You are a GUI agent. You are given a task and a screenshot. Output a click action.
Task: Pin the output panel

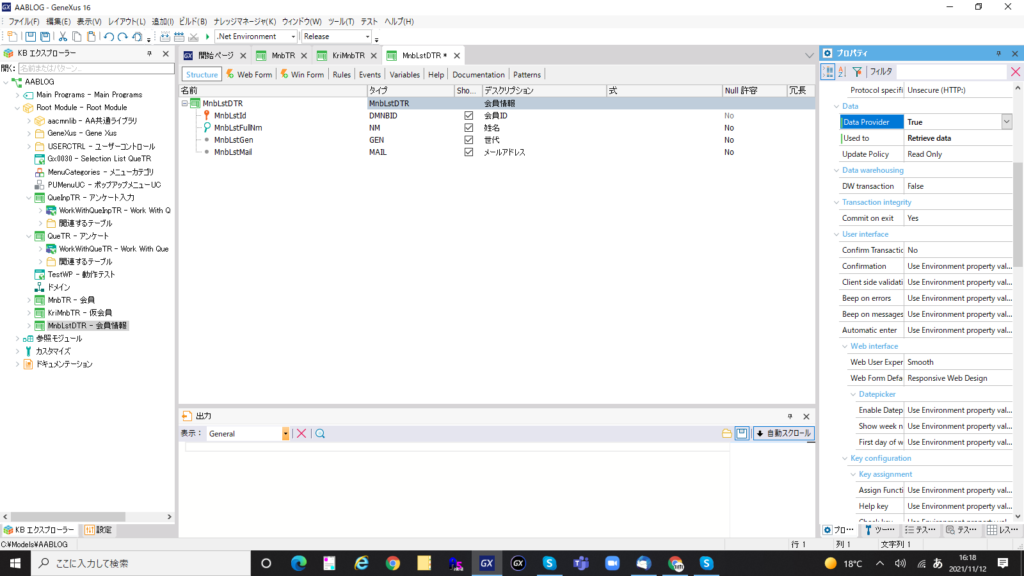coord(790,417)
